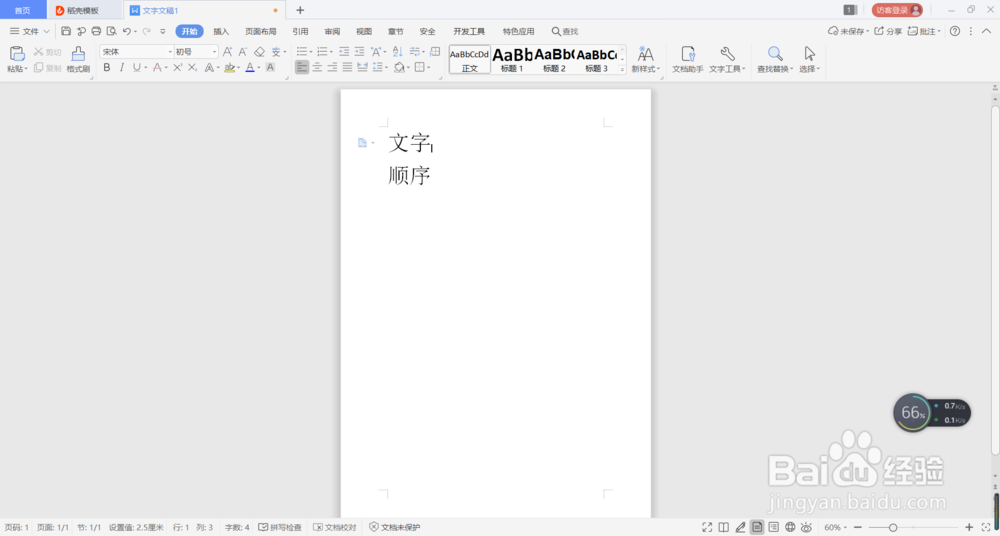Click the 访客登录 login button
The image size is (1000, 536).
pyautogui.click(x=897, y=10)
